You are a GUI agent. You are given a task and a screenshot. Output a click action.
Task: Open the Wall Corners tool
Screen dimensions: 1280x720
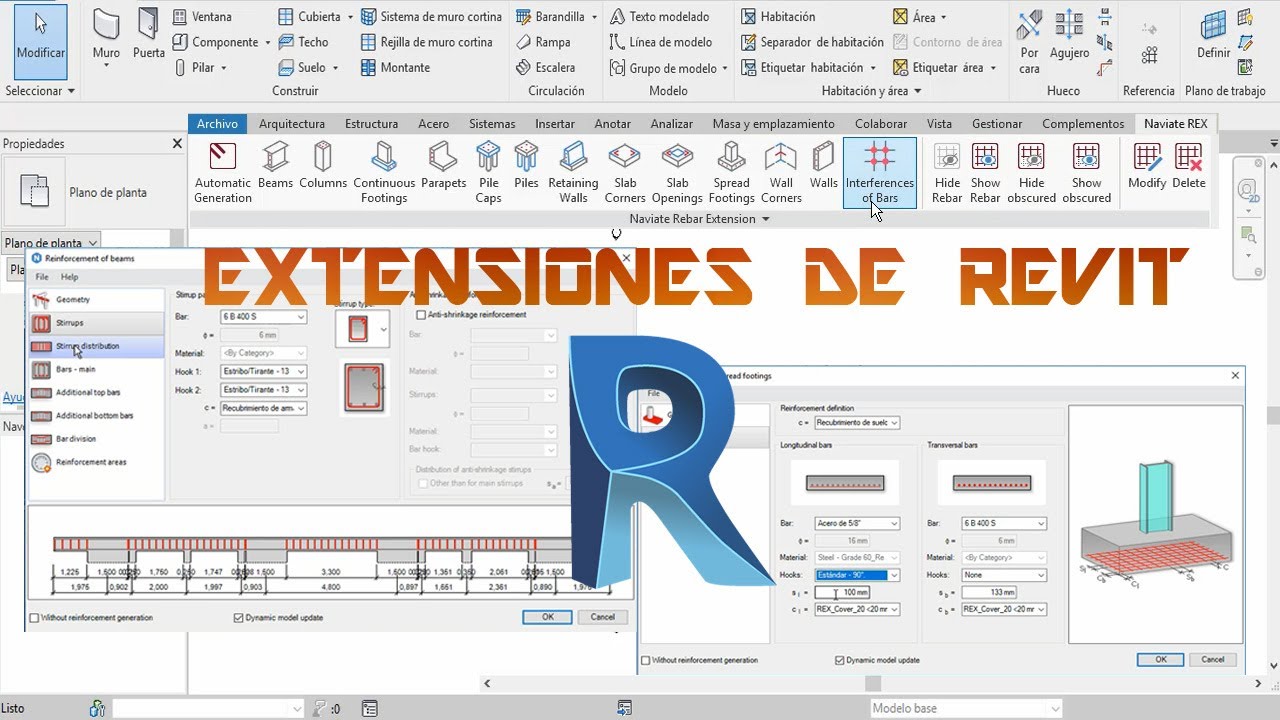pyautogui.click(x=781, y=172)
